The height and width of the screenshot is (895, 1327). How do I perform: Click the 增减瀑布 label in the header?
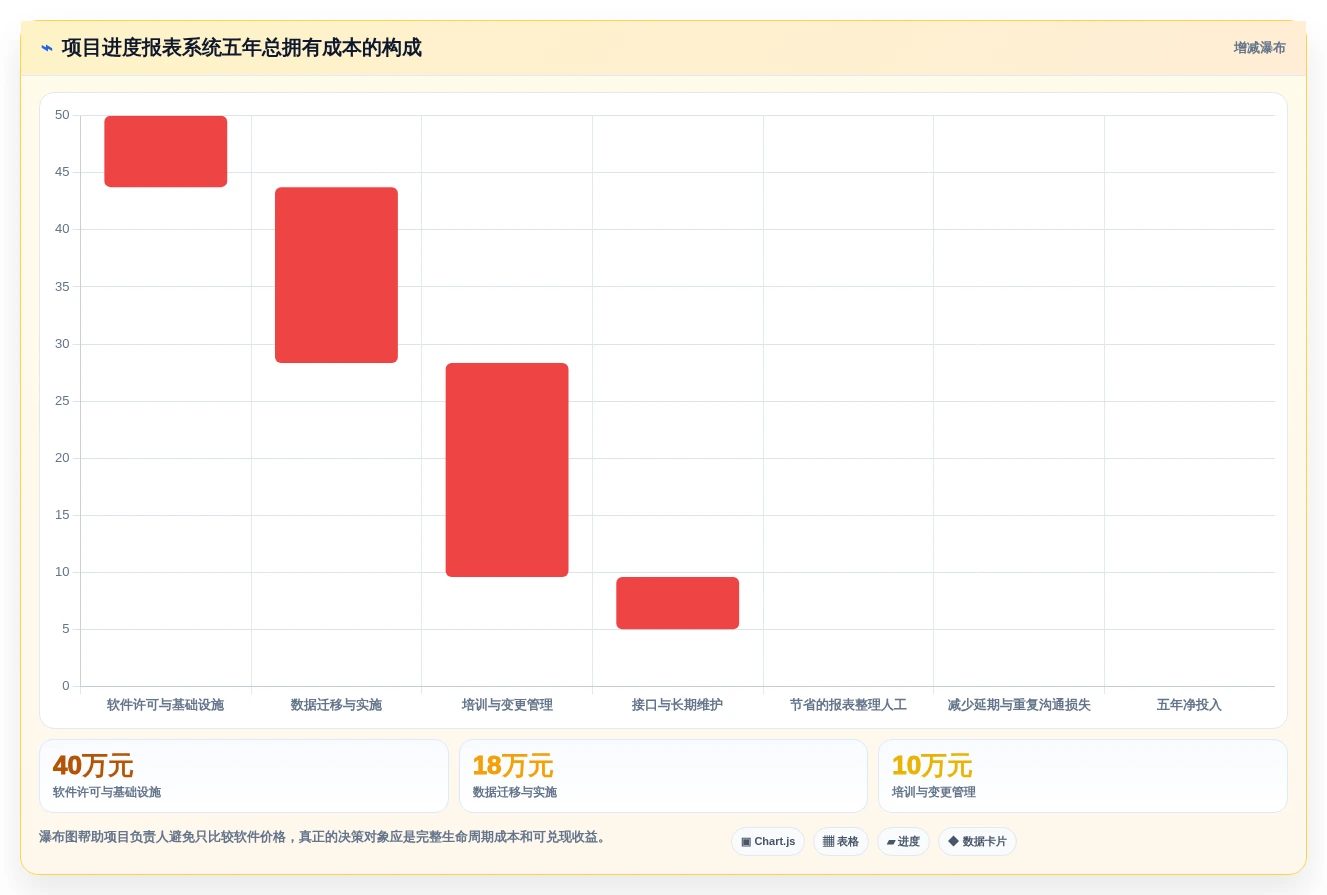point(1259,48)
